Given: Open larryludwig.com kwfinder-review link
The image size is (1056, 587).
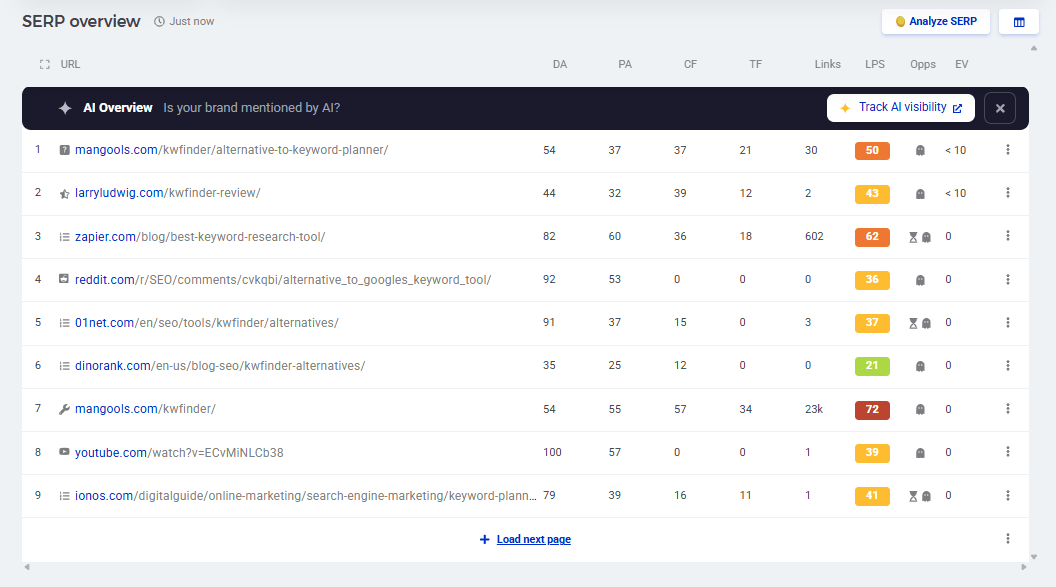Looking at the screenshot, I should click(x=168, y=193).
